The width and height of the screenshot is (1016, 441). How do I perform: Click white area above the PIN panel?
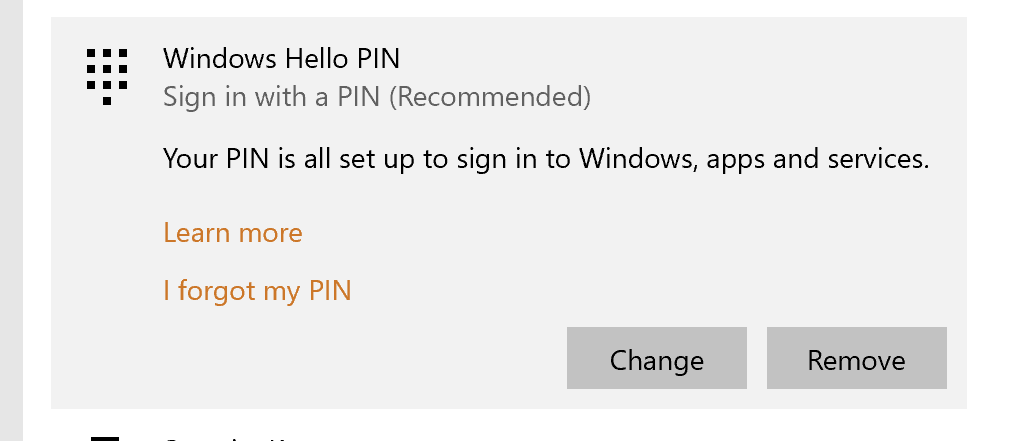[x=500, y=8]
